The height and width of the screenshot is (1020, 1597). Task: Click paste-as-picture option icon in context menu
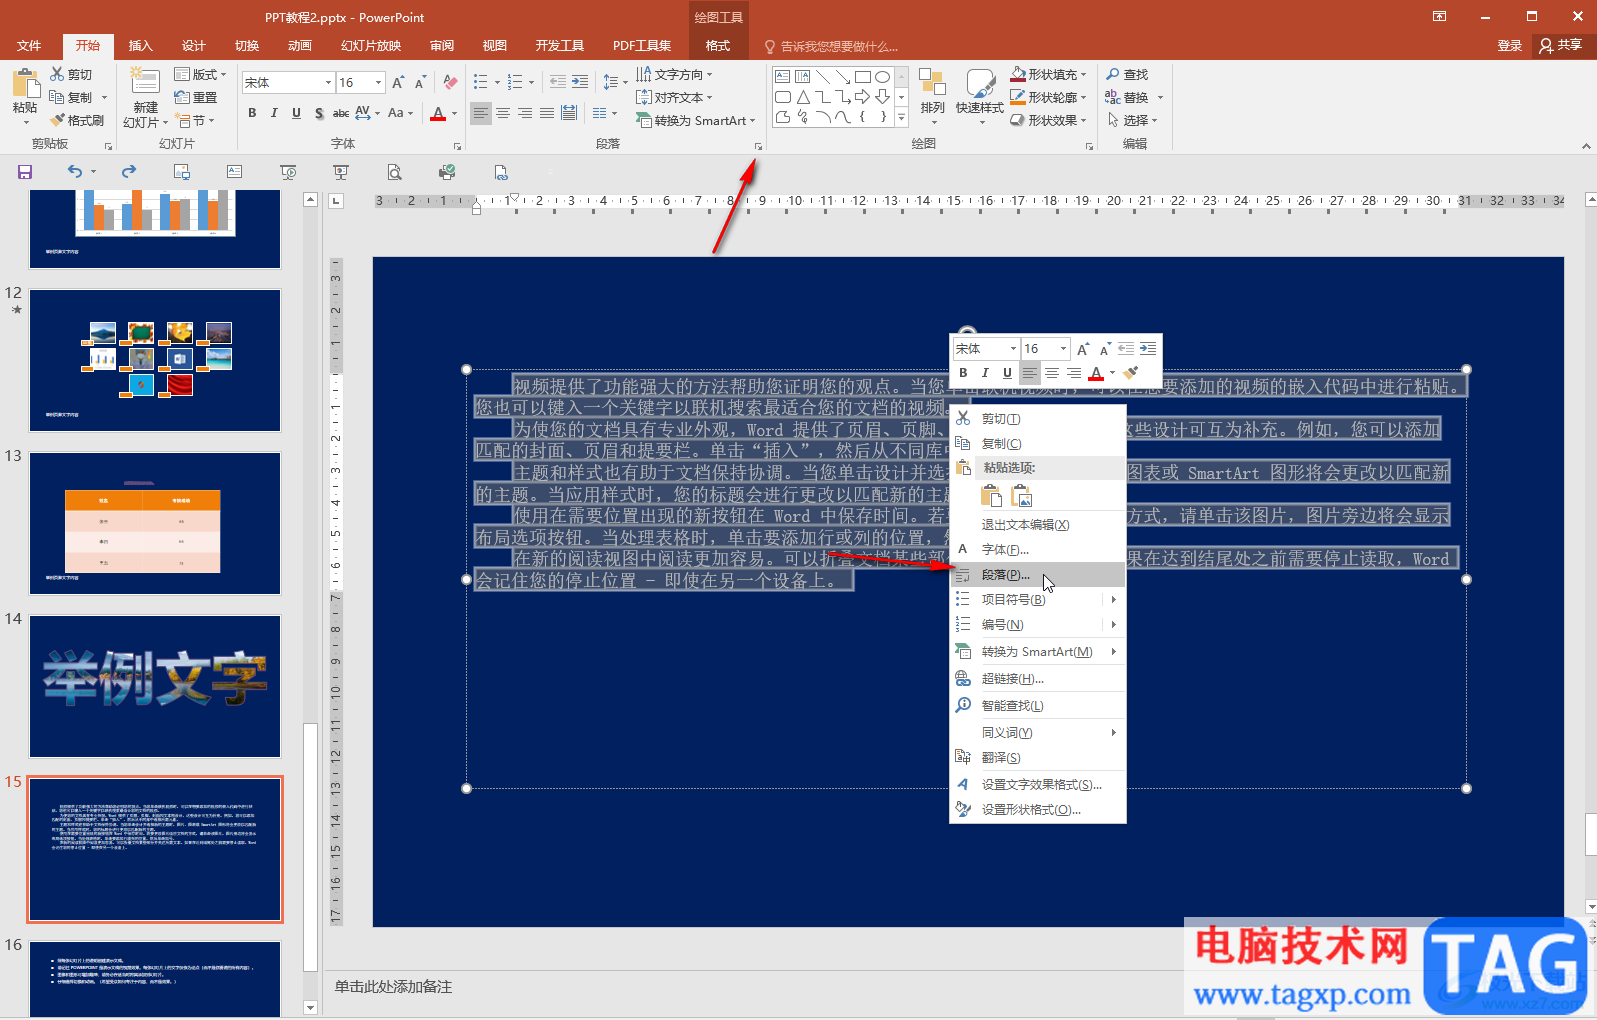point(1022,496)
